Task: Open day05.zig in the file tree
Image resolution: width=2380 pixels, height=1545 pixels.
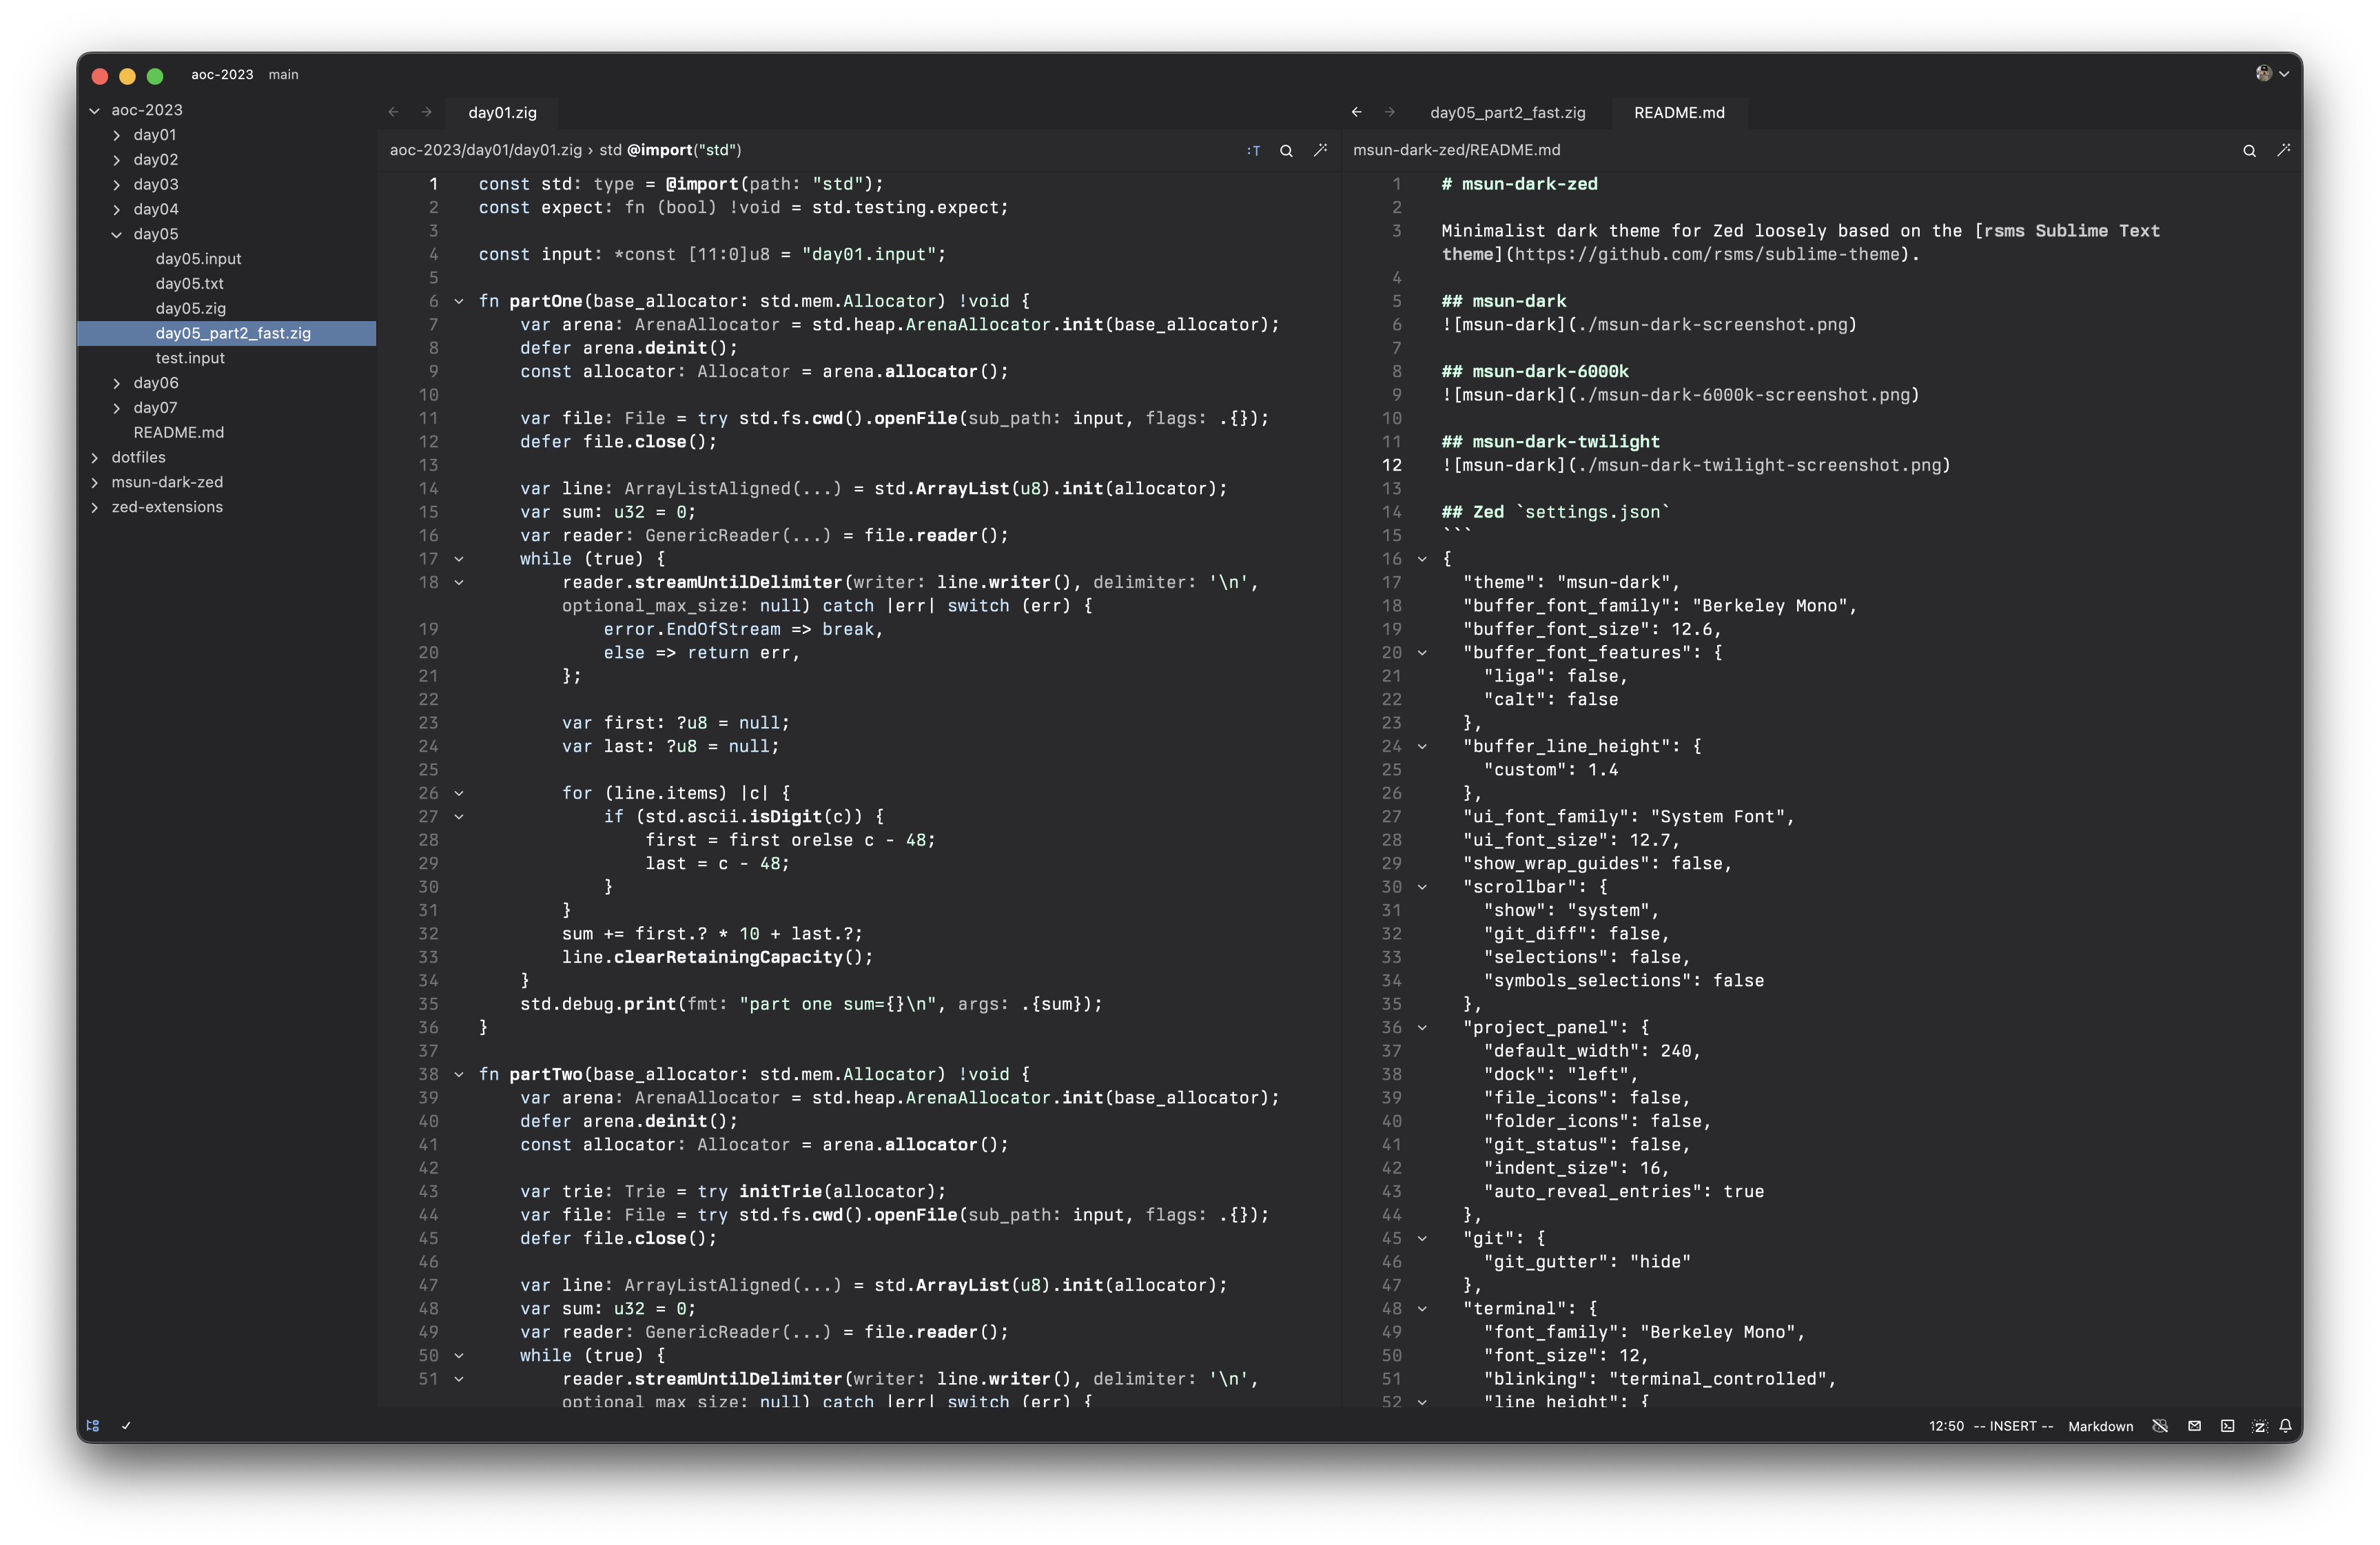Action: click(x=190, y=308)
